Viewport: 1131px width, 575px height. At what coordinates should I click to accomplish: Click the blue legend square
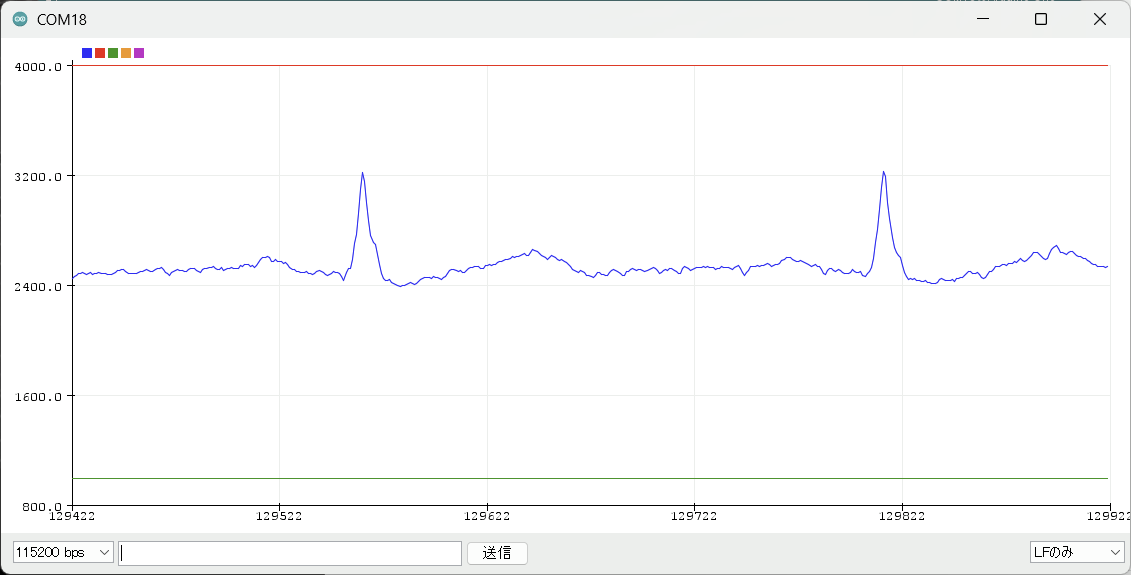click(87, 53)
